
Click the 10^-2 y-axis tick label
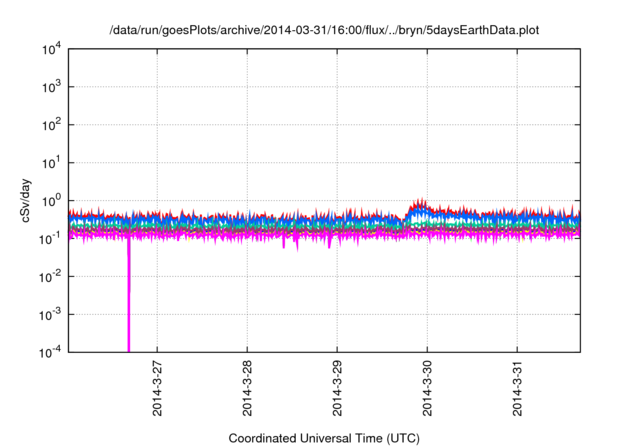50,277
